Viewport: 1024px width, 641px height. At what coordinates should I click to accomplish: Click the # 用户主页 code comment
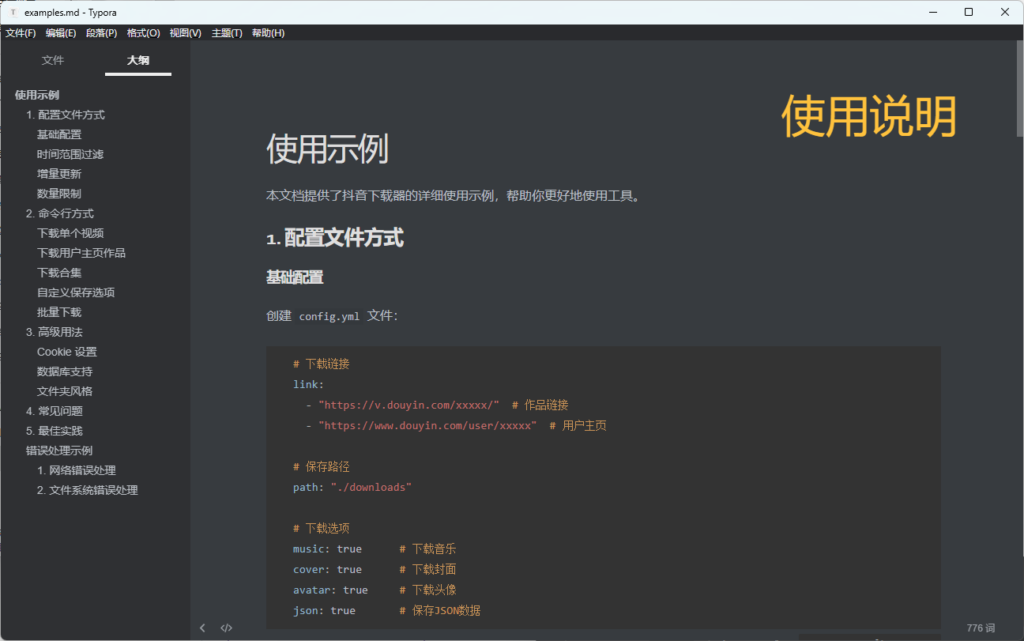578,426
